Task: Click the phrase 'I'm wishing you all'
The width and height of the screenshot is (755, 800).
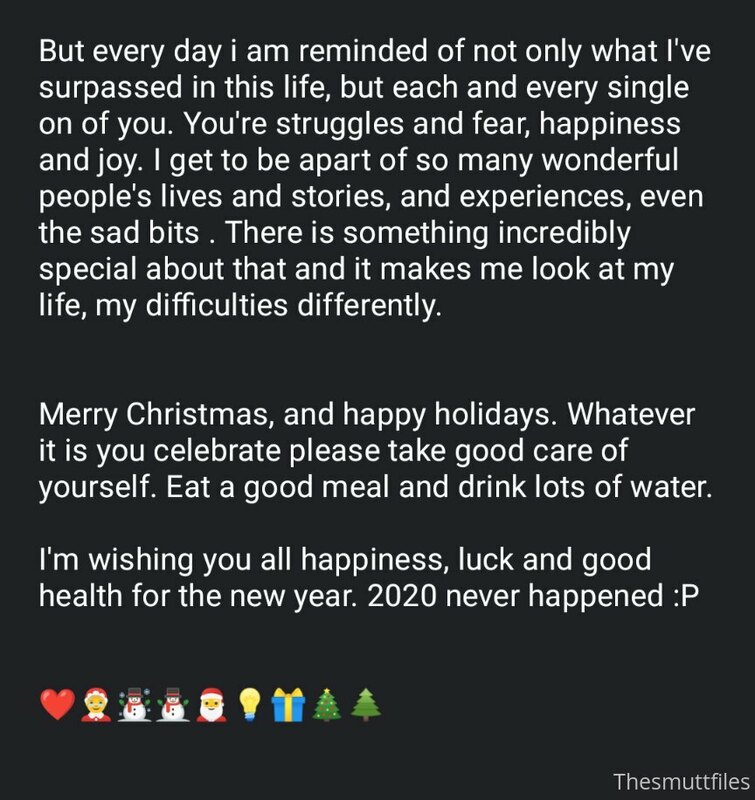Action: [165, 560]
